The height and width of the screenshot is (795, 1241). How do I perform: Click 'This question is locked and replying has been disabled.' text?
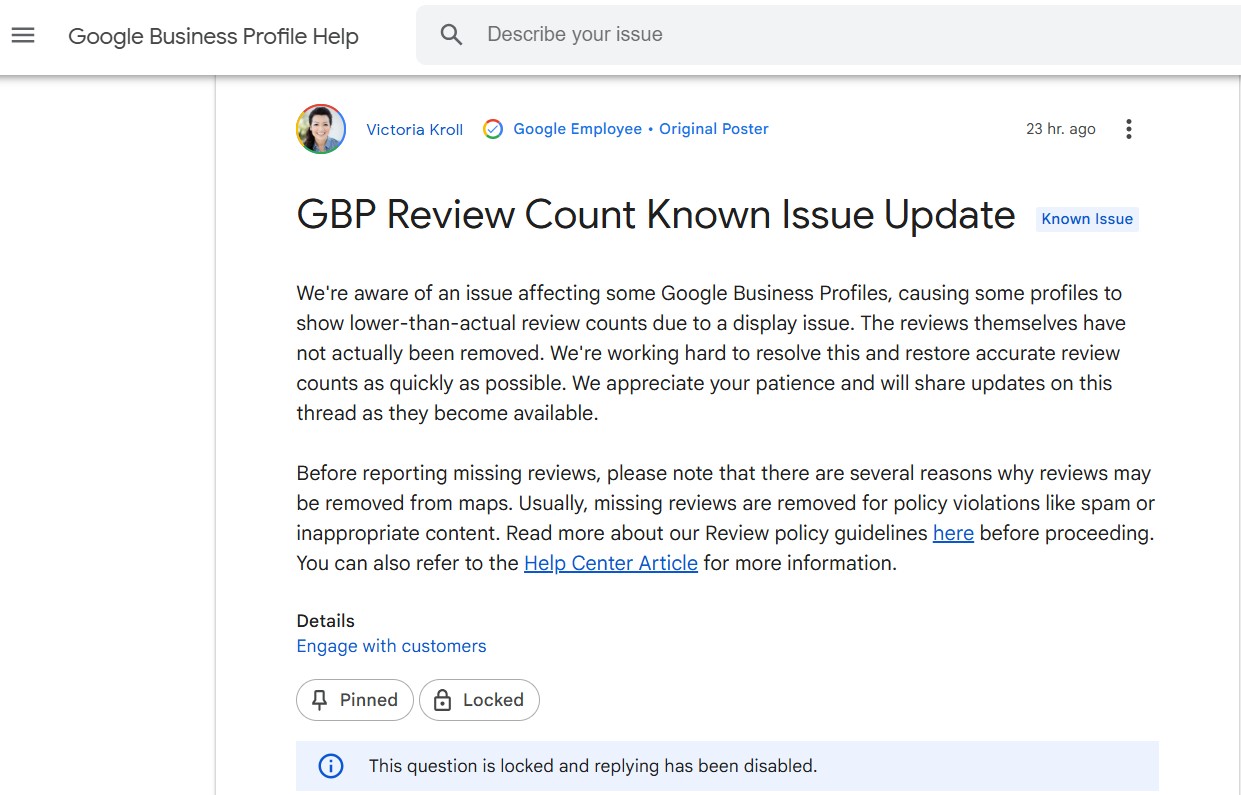pyautogui.click(x=593, y=767)
